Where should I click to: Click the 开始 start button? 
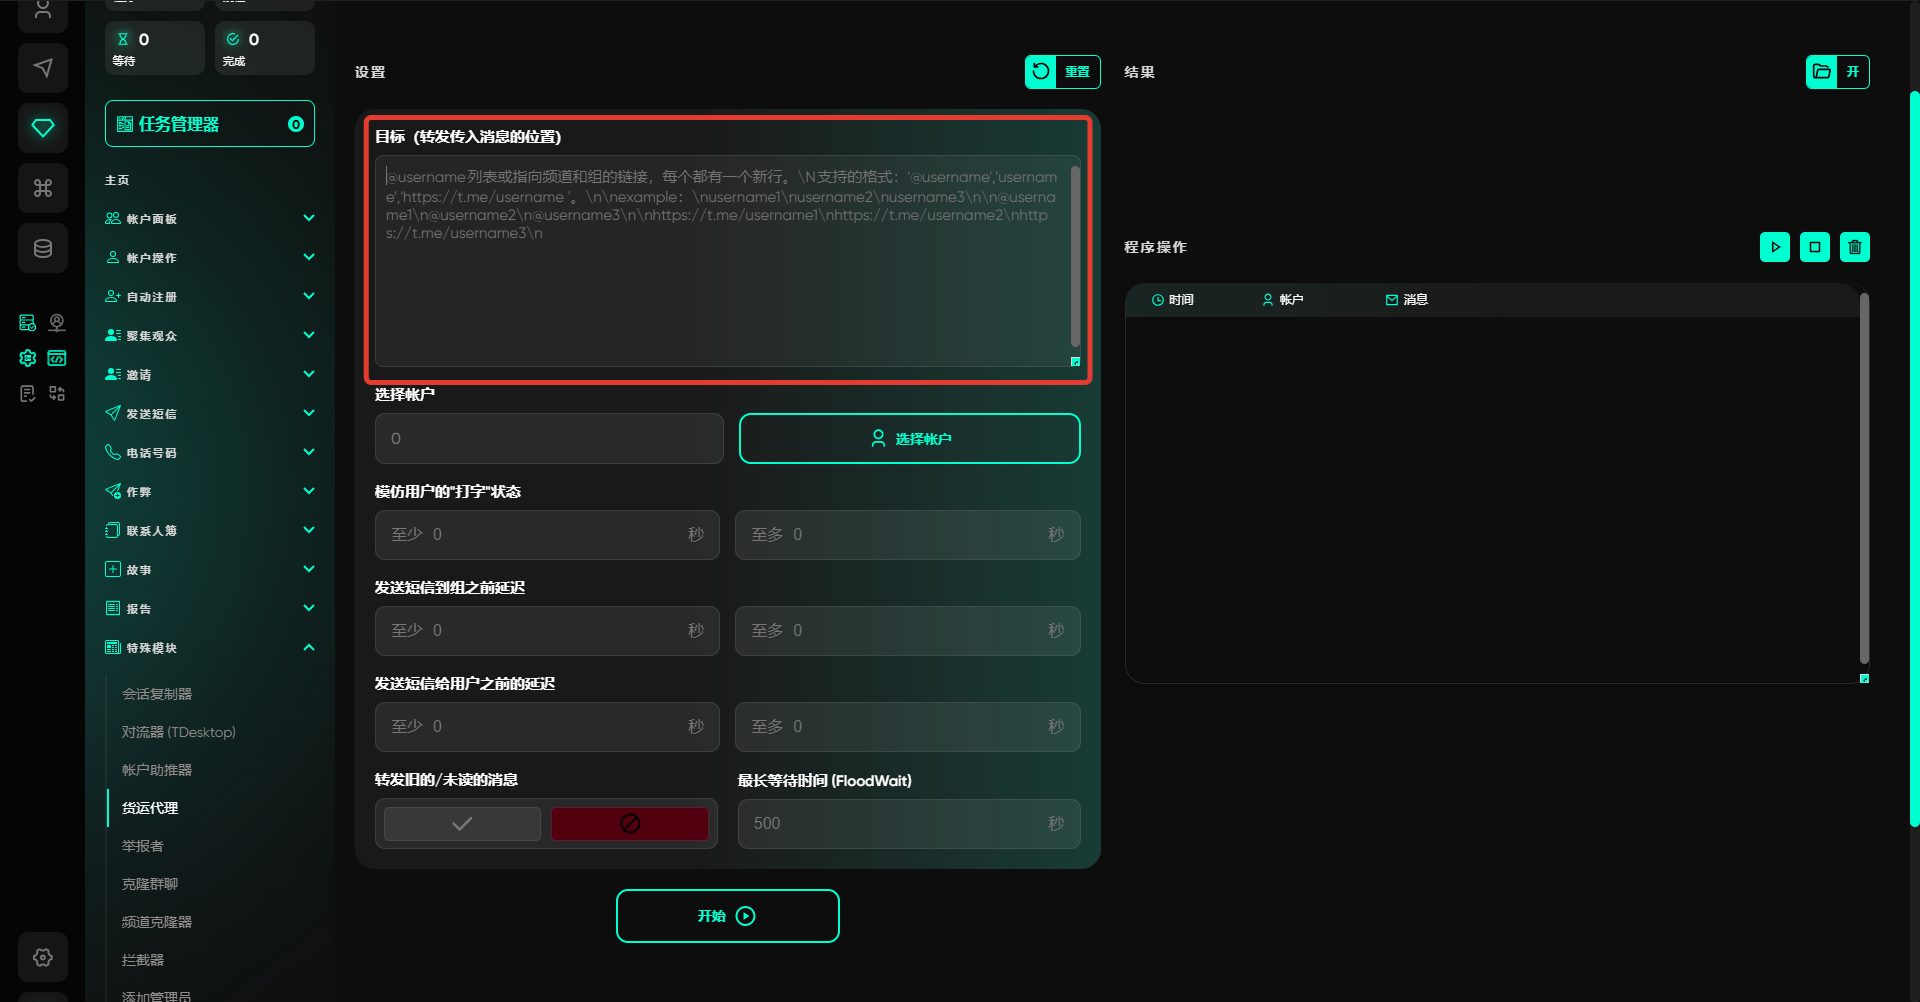(x=727, y=916)
